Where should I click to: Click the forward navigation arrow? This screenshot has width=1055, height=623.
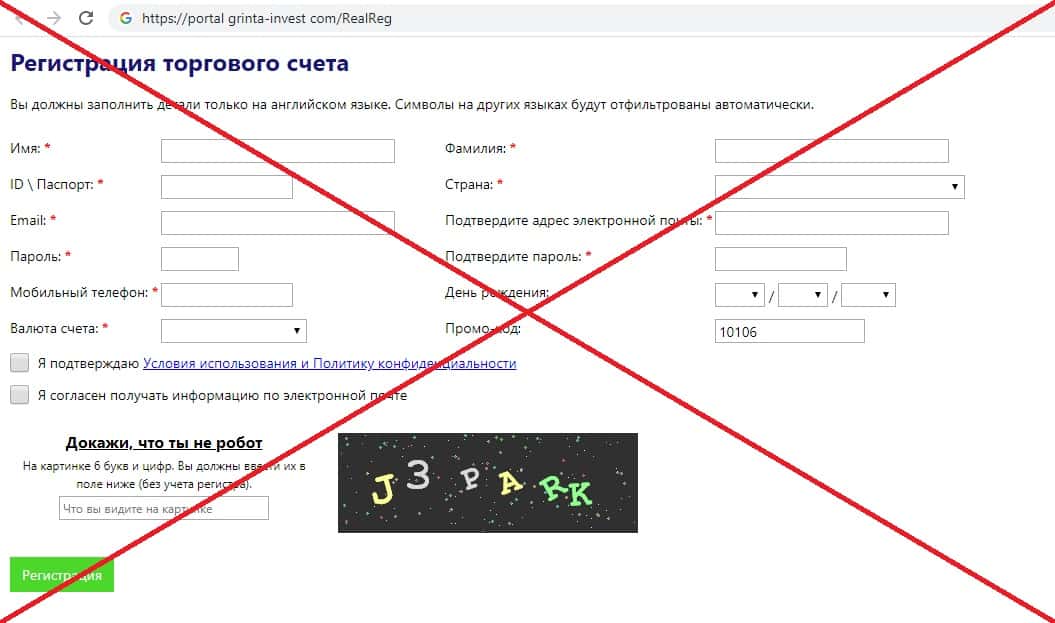[x=54, y=18]
